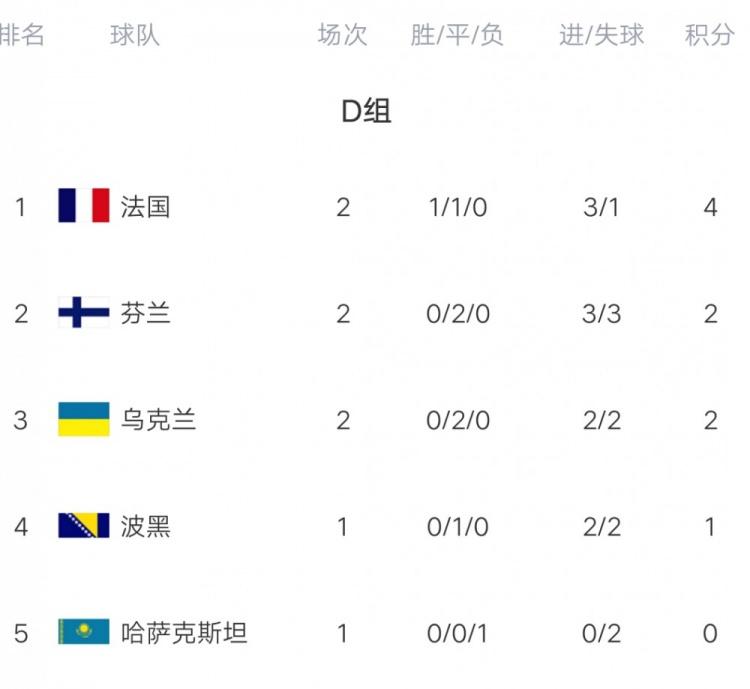Select team 波黑 in the table
This screenshot has height=689, width=750.
pos(145,526)
